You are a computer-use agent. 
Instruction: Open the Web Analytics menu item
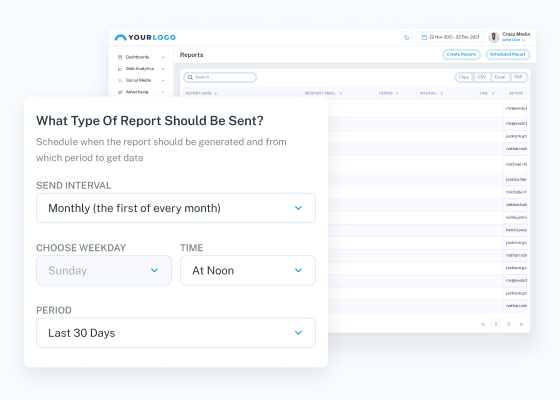tap(140, 69)
